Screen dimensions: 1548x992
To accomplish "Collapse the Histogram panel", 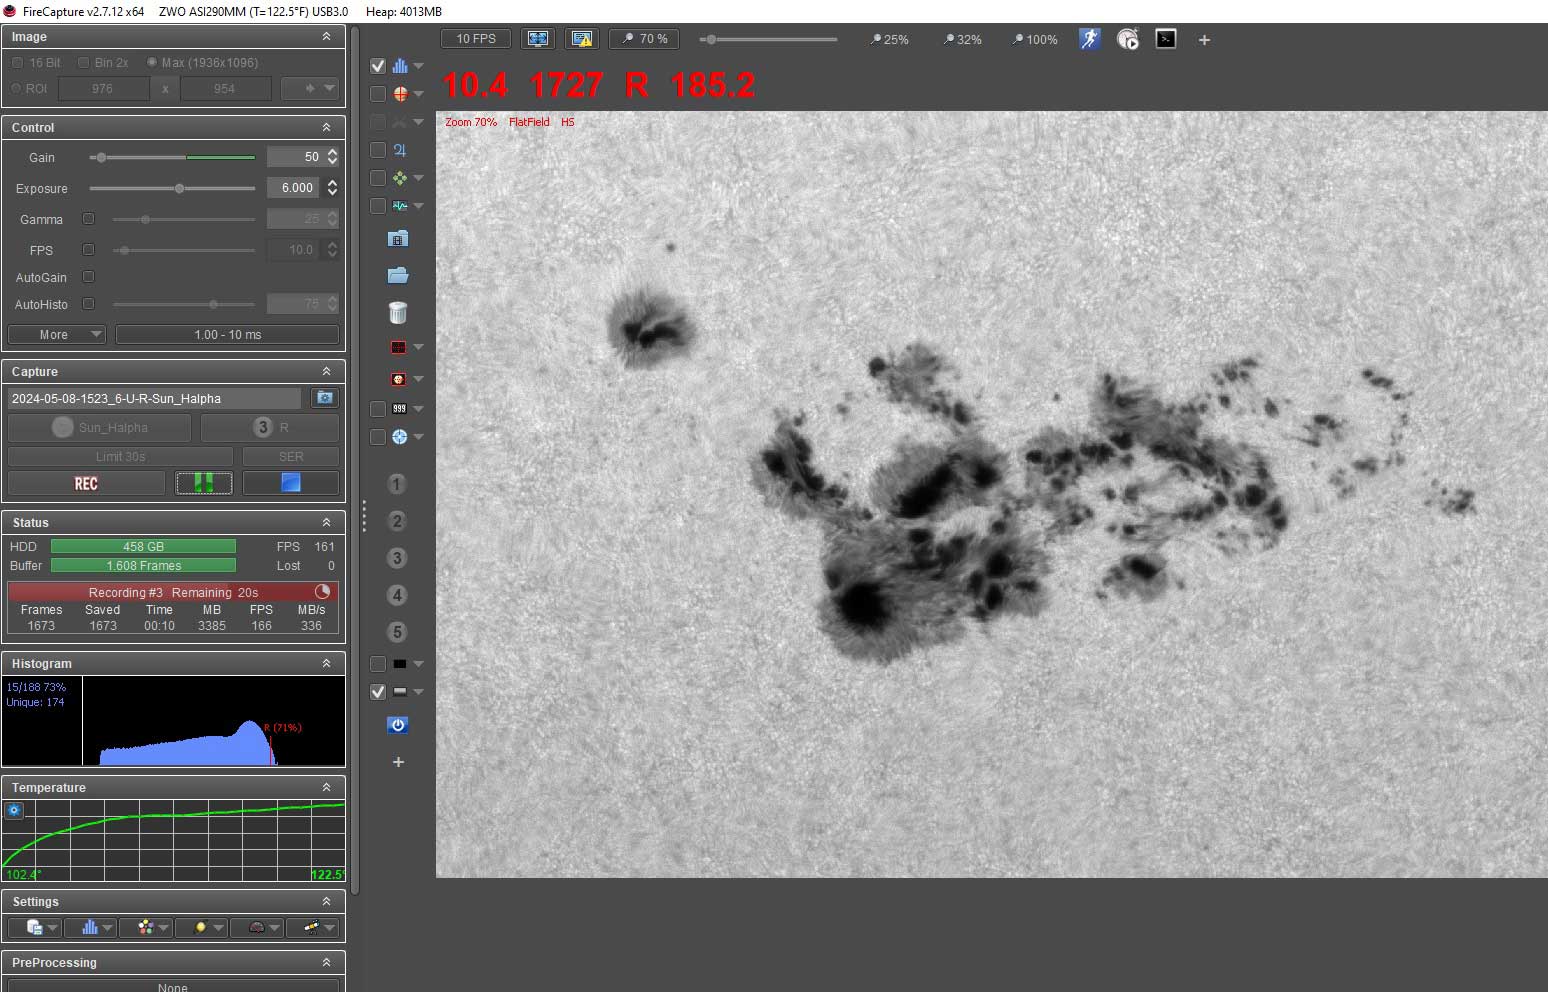I will pos(326,664).
